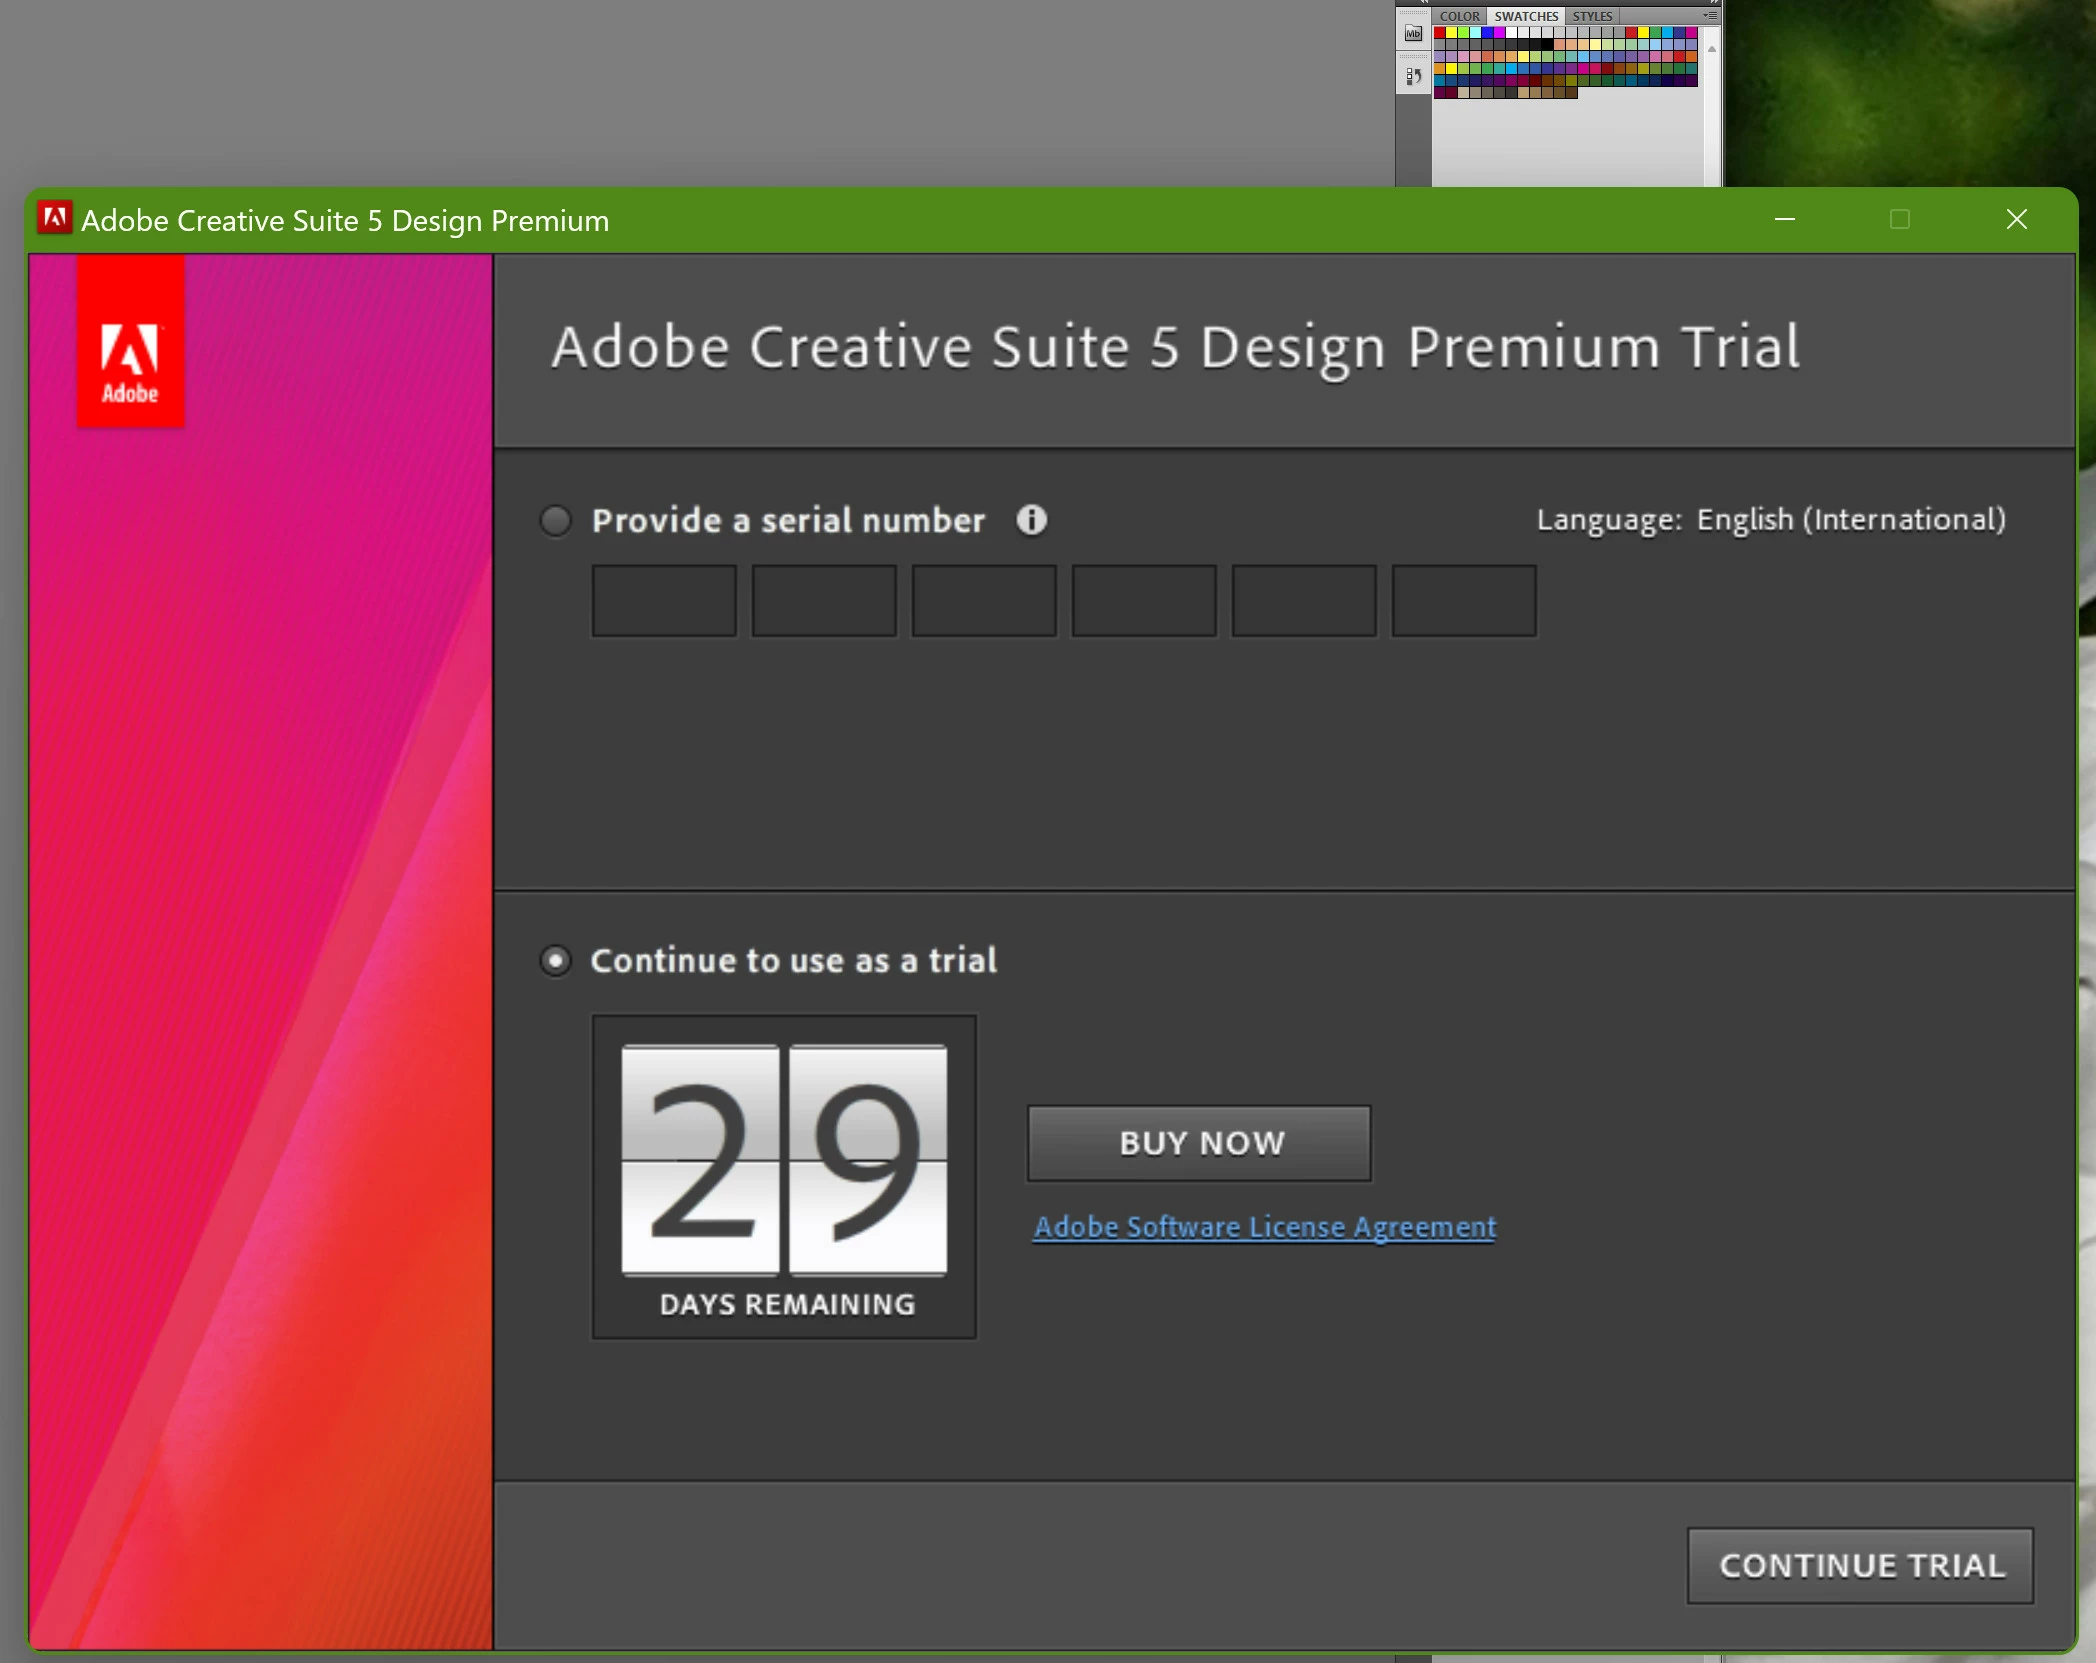The image size is (2096, 1663).
Task: Open the History panel icon
Action: pyautogui.click(x=1413, y=77)
